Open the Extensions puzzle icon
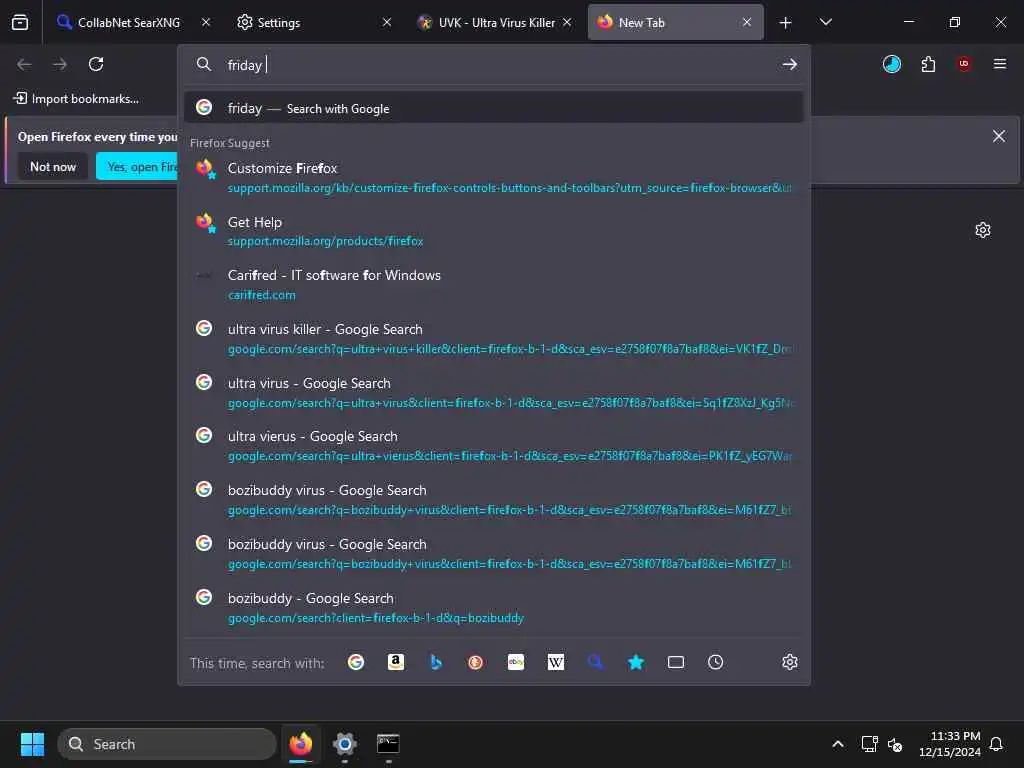This screenshot has width=1024, height=768. click(x=928, y=64)
